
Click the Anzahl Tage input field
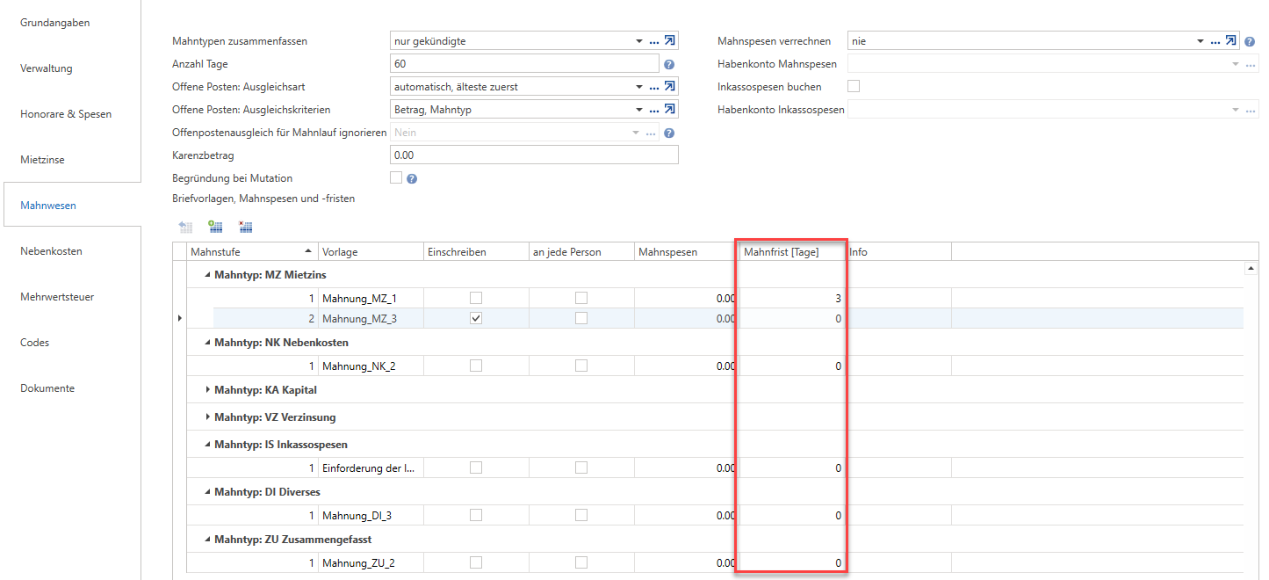click(x=524, y=64)
